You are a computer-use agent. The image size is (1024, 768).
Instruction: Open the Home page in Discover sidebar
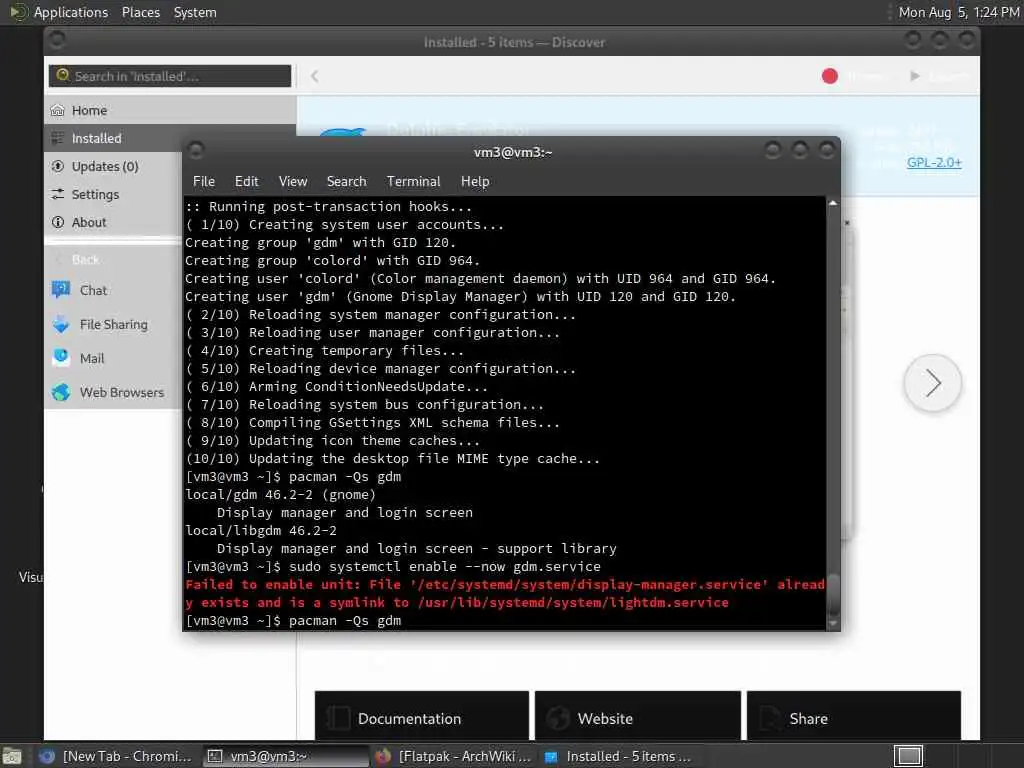[170, 110]
